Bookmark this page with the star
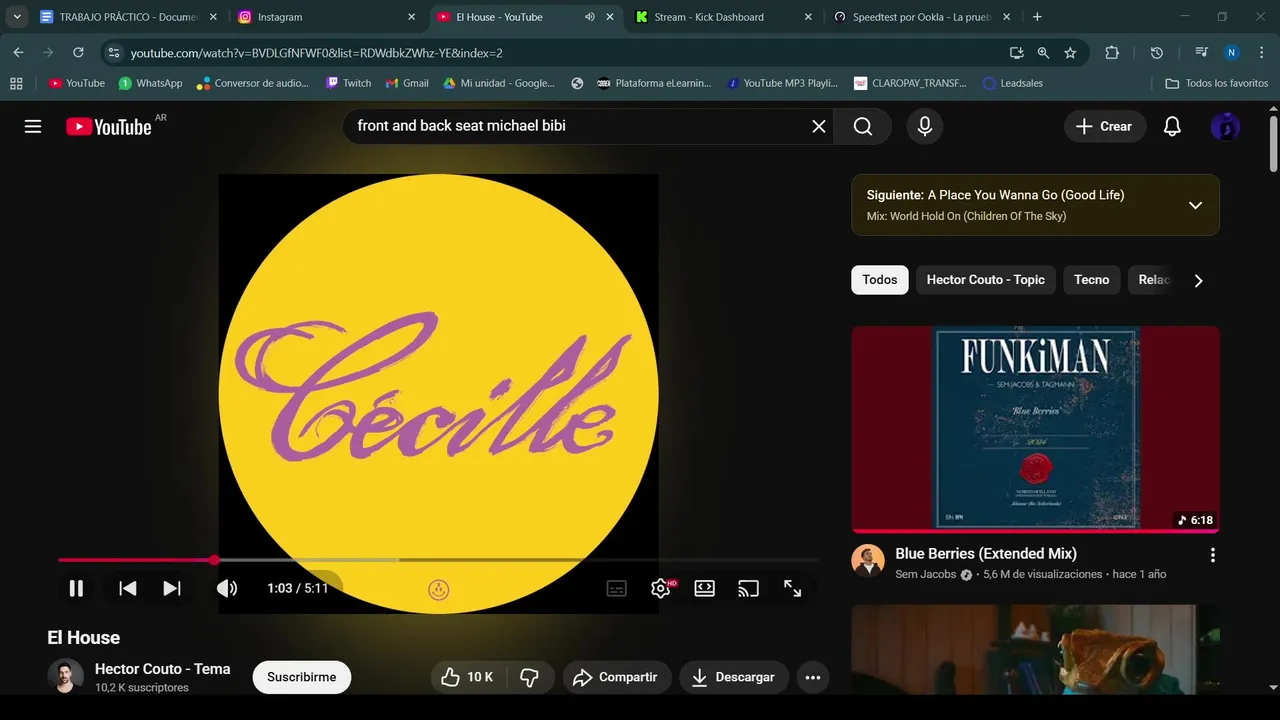 point(1070,52)
